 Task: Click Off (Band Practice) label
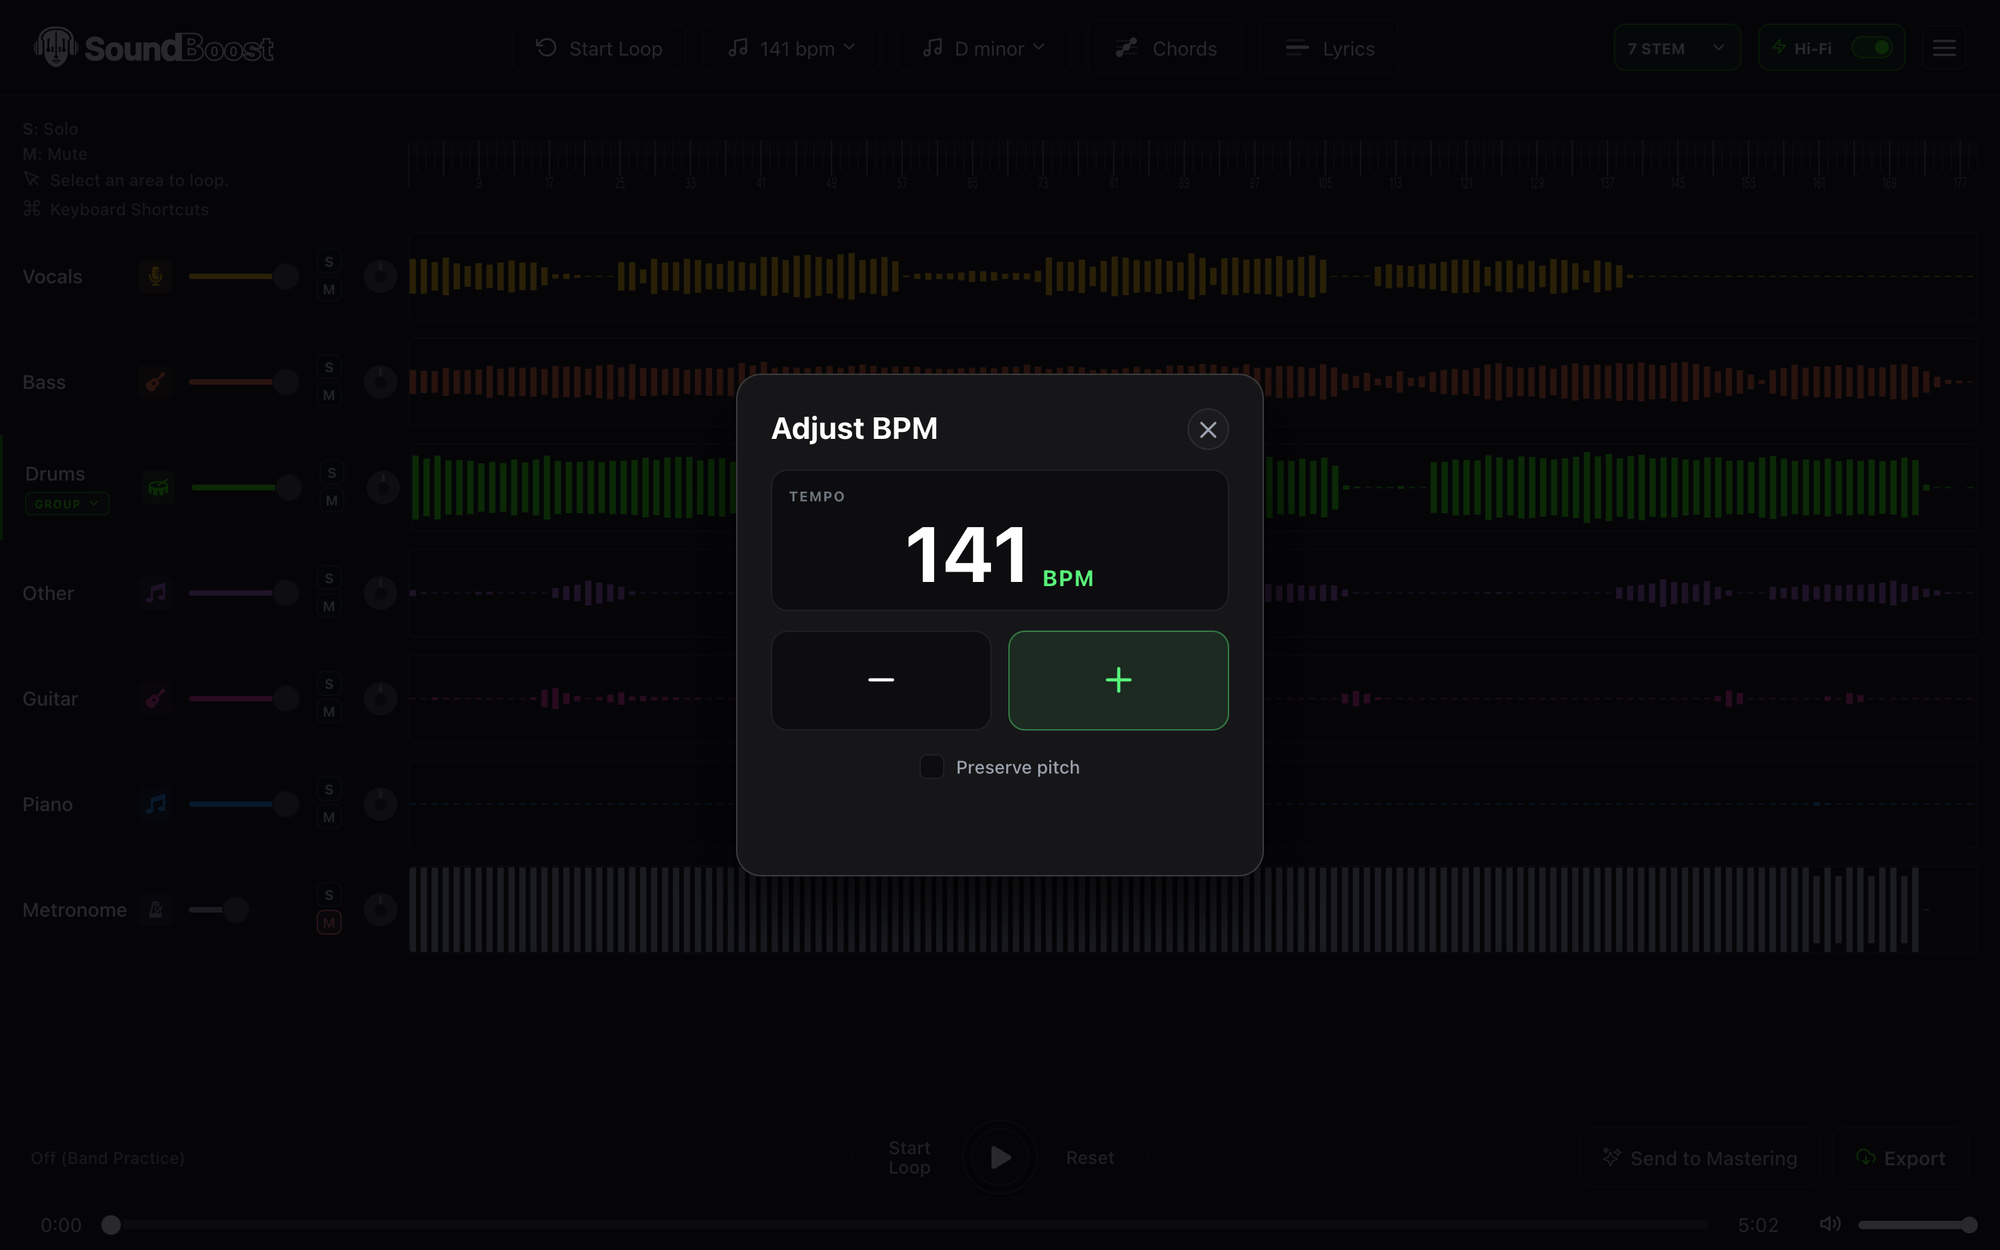point(108,1158)
